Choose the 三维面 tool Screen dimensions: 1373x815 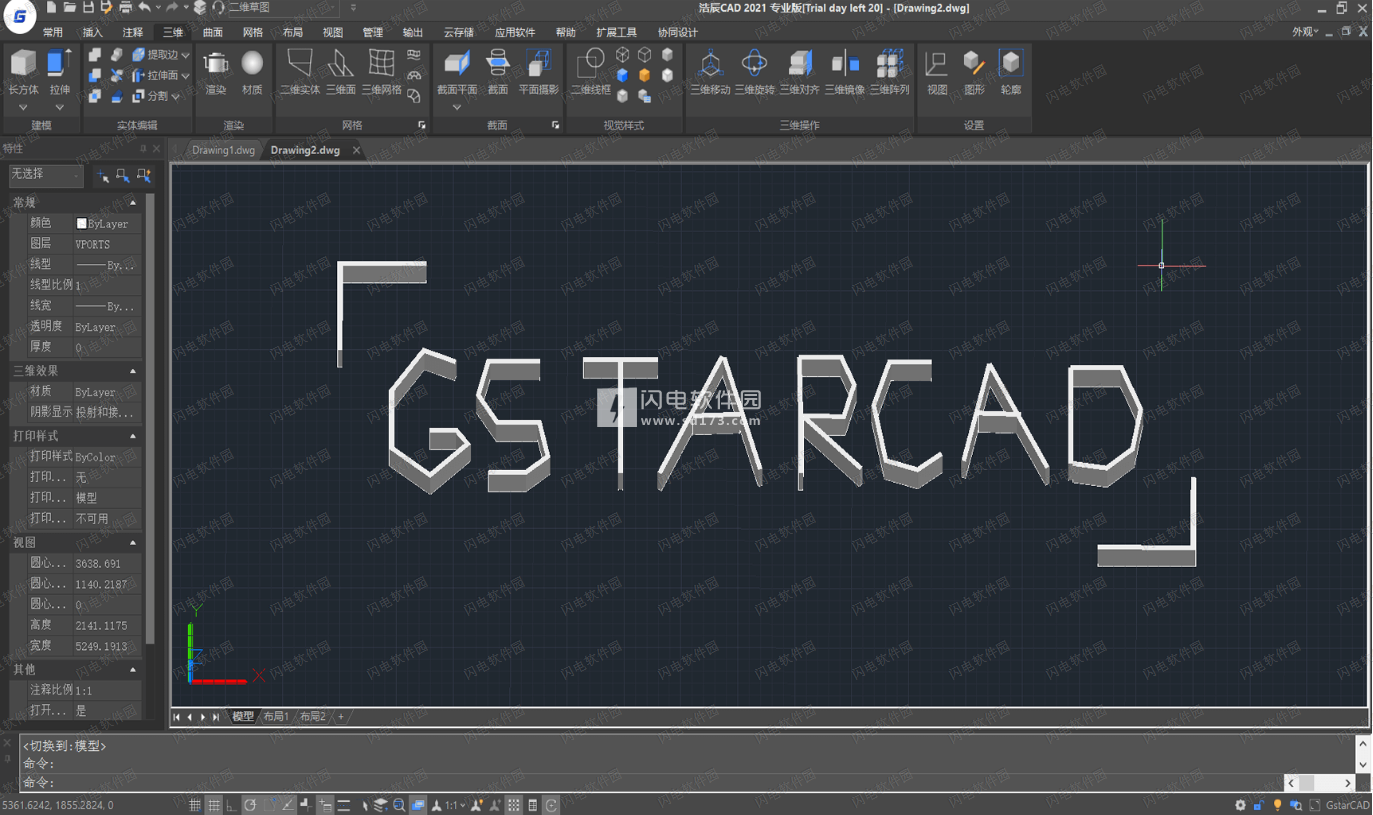341,71
